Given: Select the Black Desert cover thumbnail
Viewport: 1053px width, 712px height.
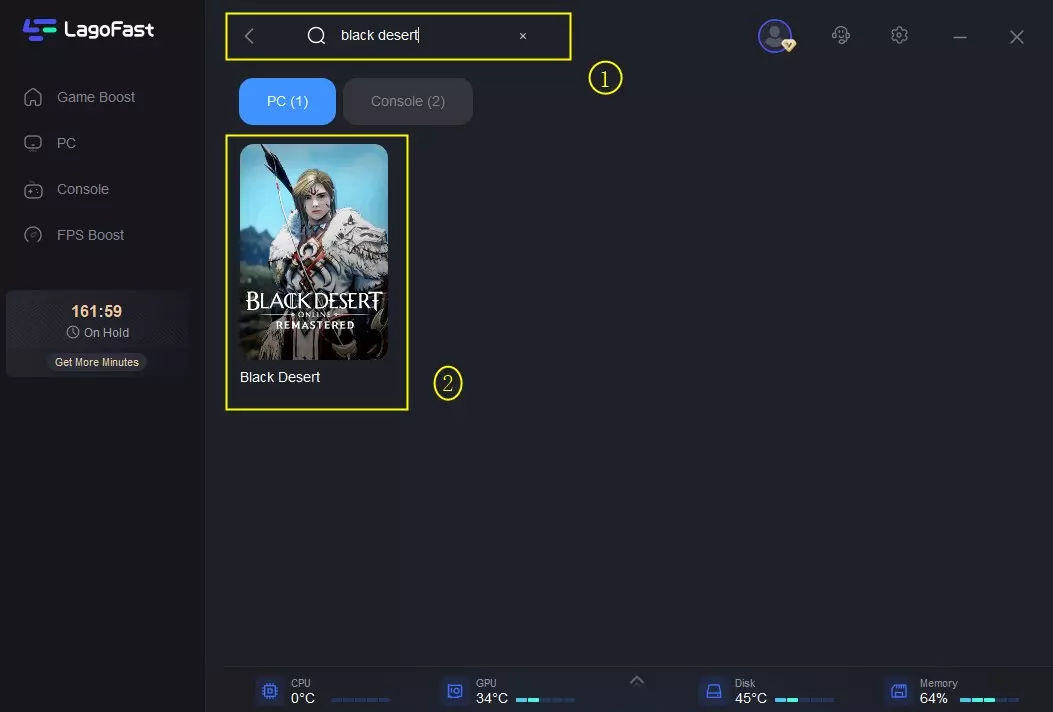Looking at the screenshot, I should 314,252.
